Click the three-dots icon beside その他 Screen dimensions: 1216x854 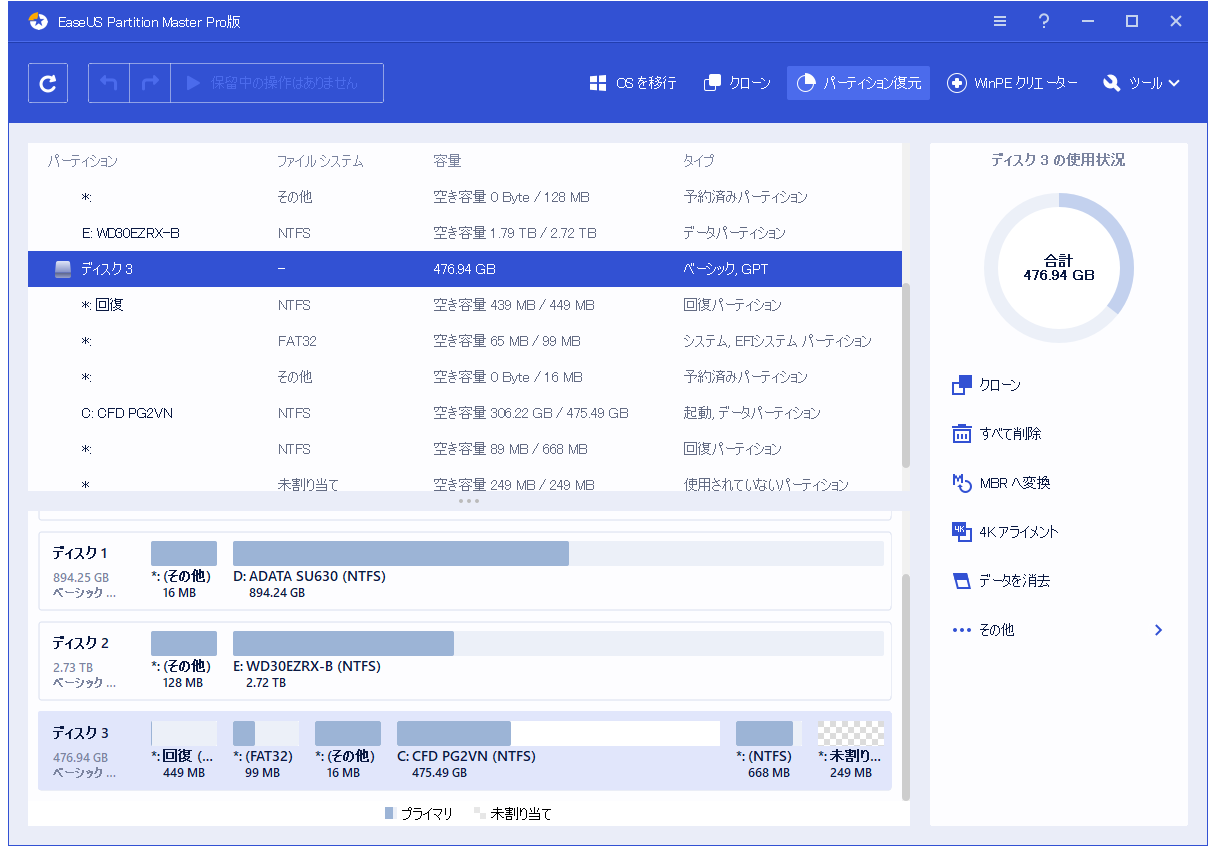[x=962, y=630]
